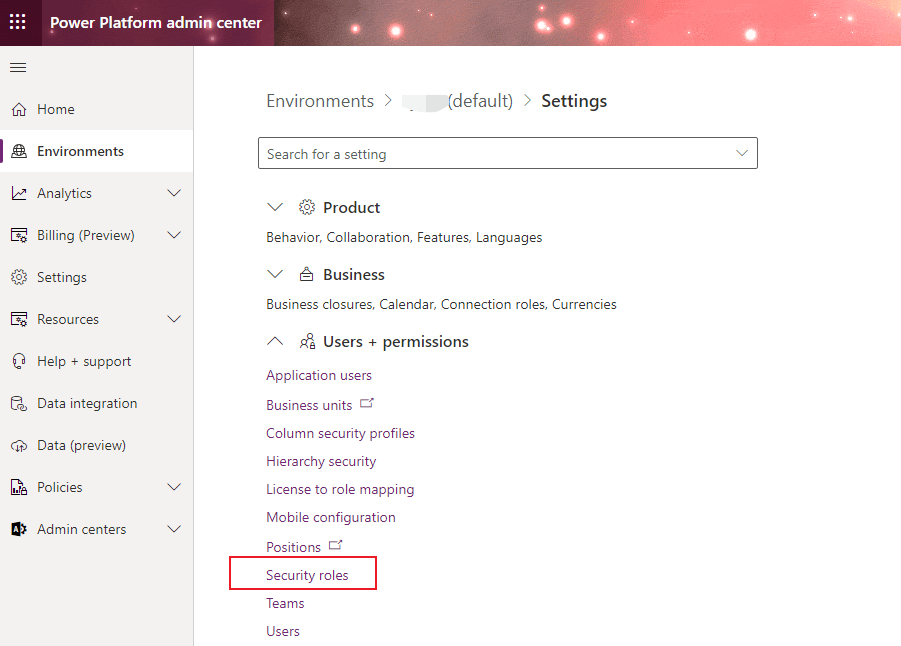Open the app launcher waffle icon
901x646 pixels.
[18, 22]
